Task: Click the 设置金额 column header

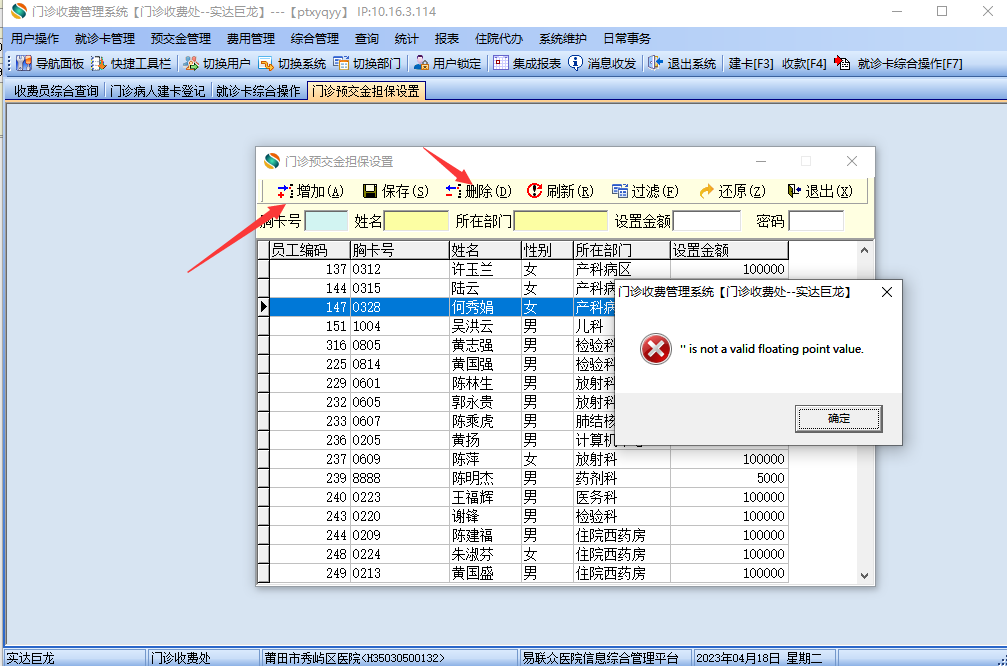Action: (x=729, y=250)
